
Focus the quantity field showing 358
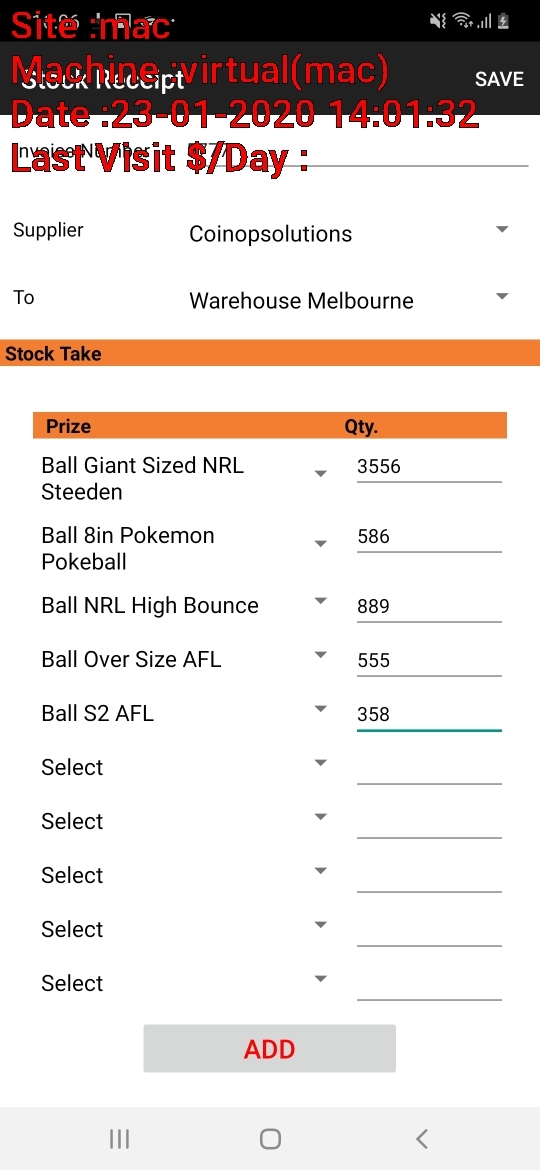pyautogui.click(x=429, y=715)
